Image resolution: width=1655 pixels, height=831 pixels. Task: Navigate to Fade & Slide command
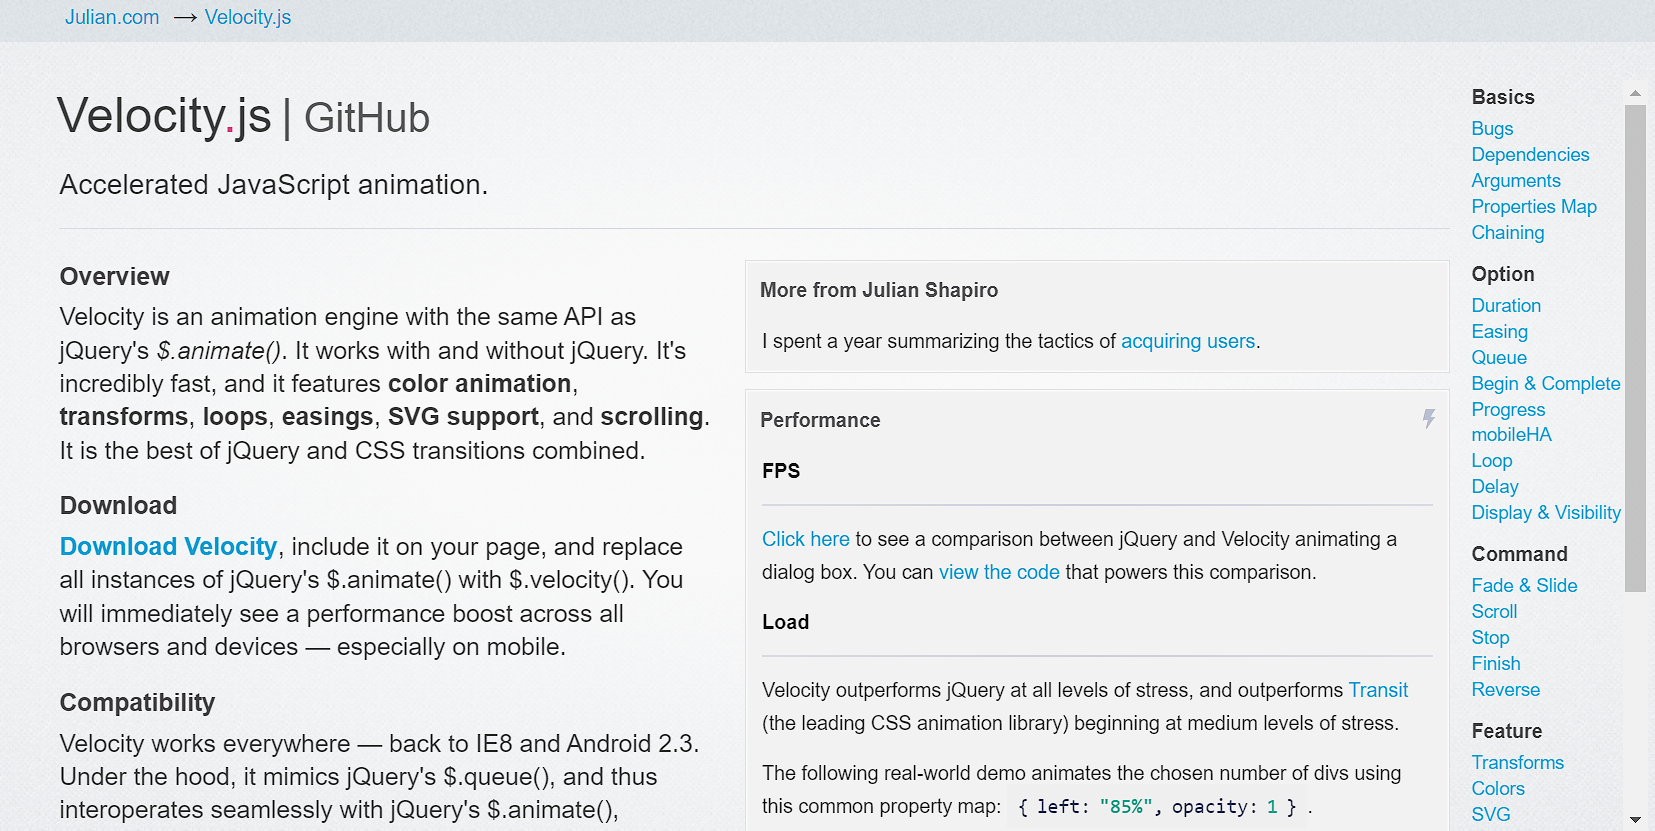pos(1524,585)
